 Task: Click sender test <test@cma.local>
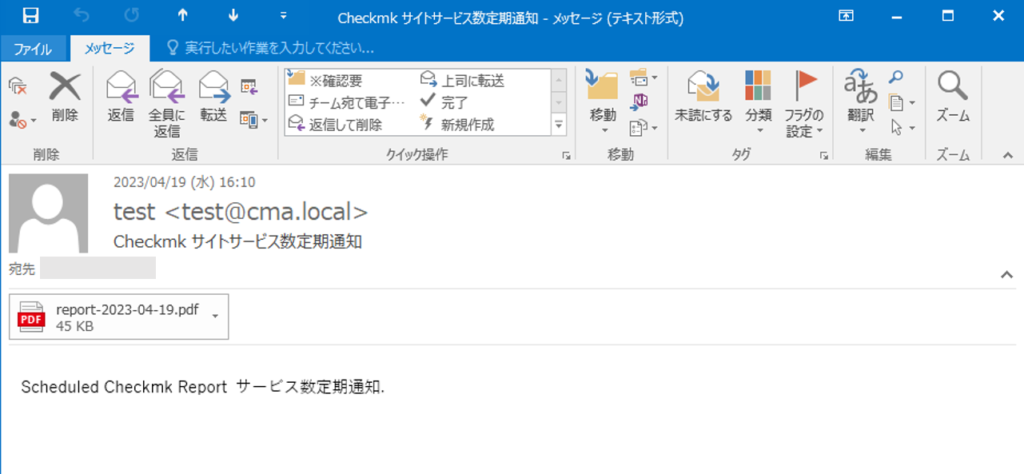[241, 212]
